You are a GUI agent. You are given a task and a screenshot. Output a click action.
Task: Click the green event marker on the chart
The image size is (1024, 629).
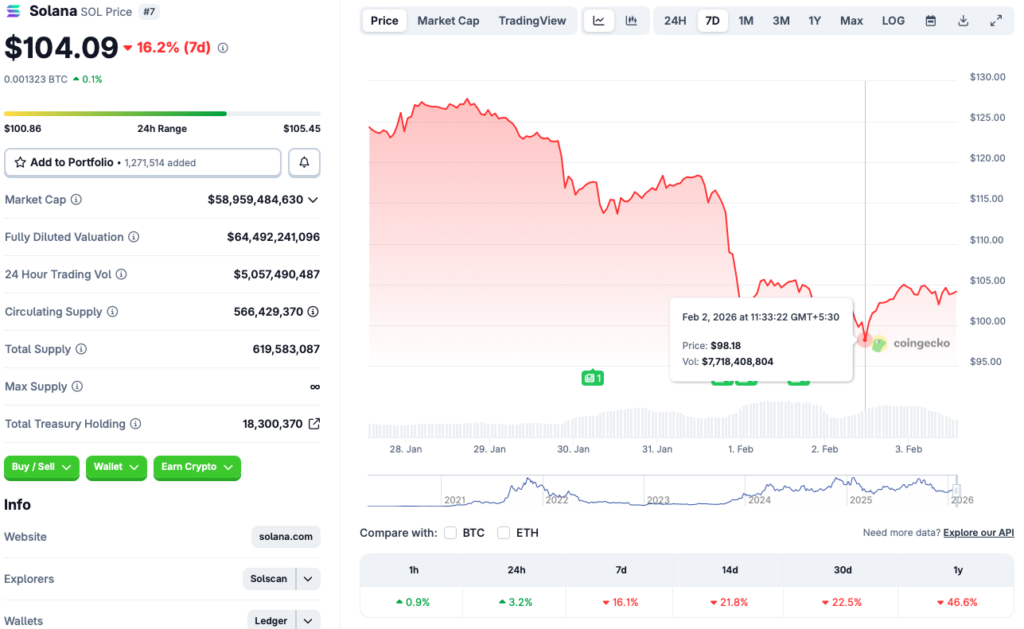592,378
